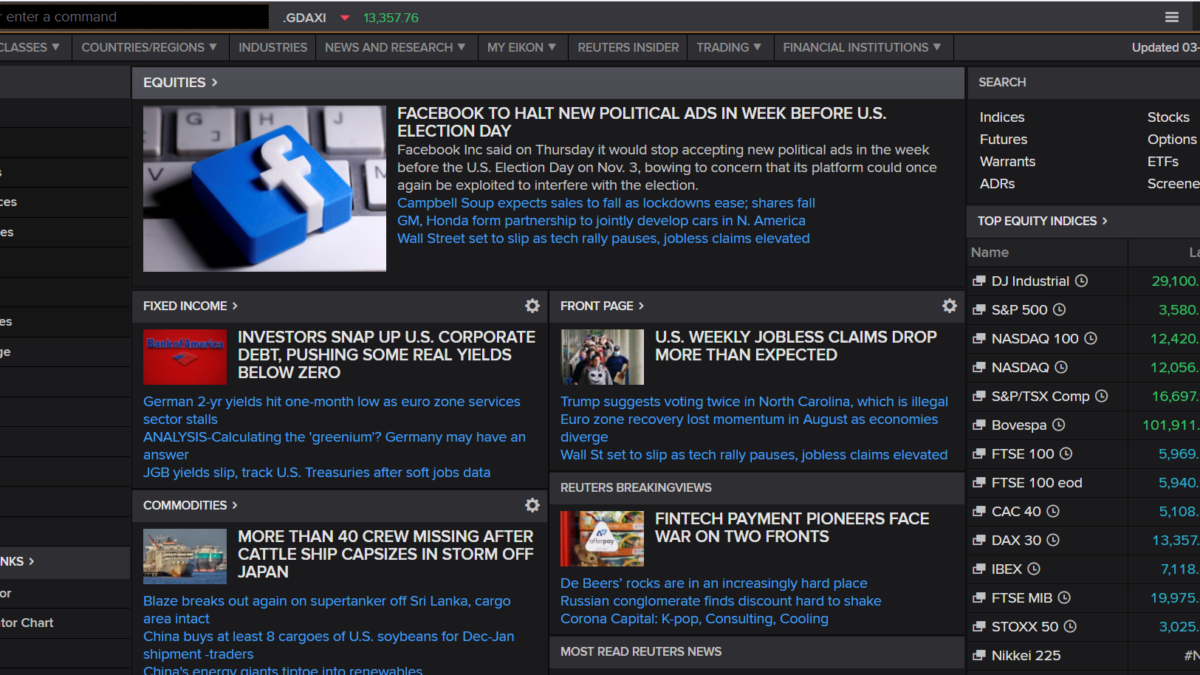Open the Fintech payment pioneers headline

pyautogui.click(x=792, y=528)
